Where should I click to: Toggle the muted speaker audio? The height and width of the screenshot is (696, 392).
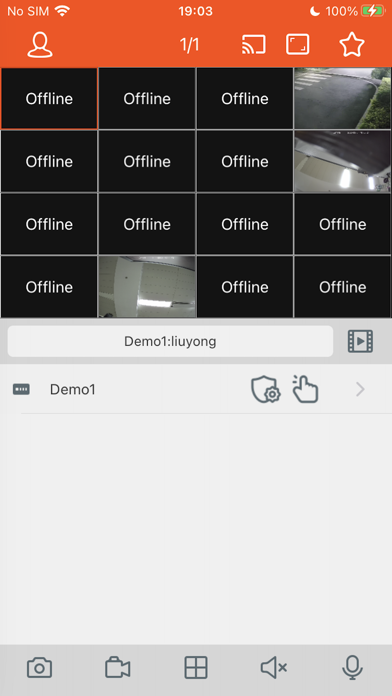[x=273, y=668]
